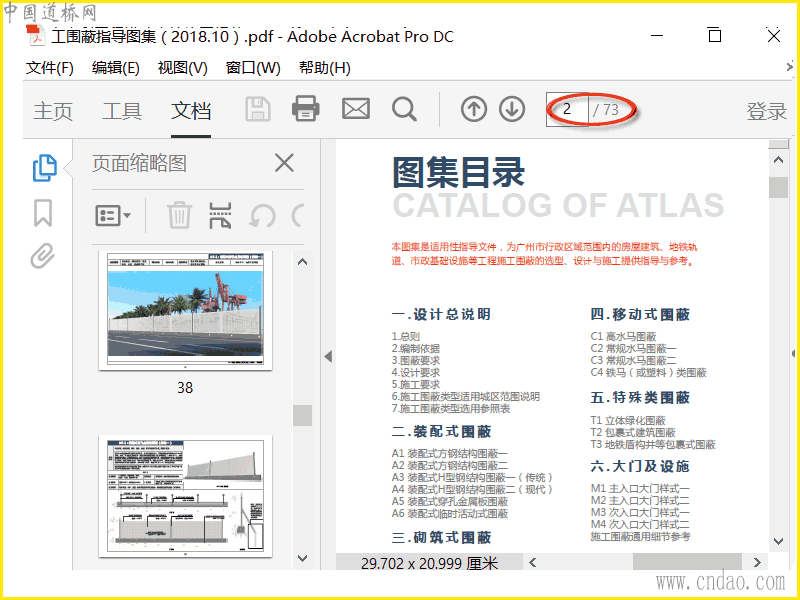Open the 帮助(H) menu
The width and height of the screenshot is (800, 600).
324,68
